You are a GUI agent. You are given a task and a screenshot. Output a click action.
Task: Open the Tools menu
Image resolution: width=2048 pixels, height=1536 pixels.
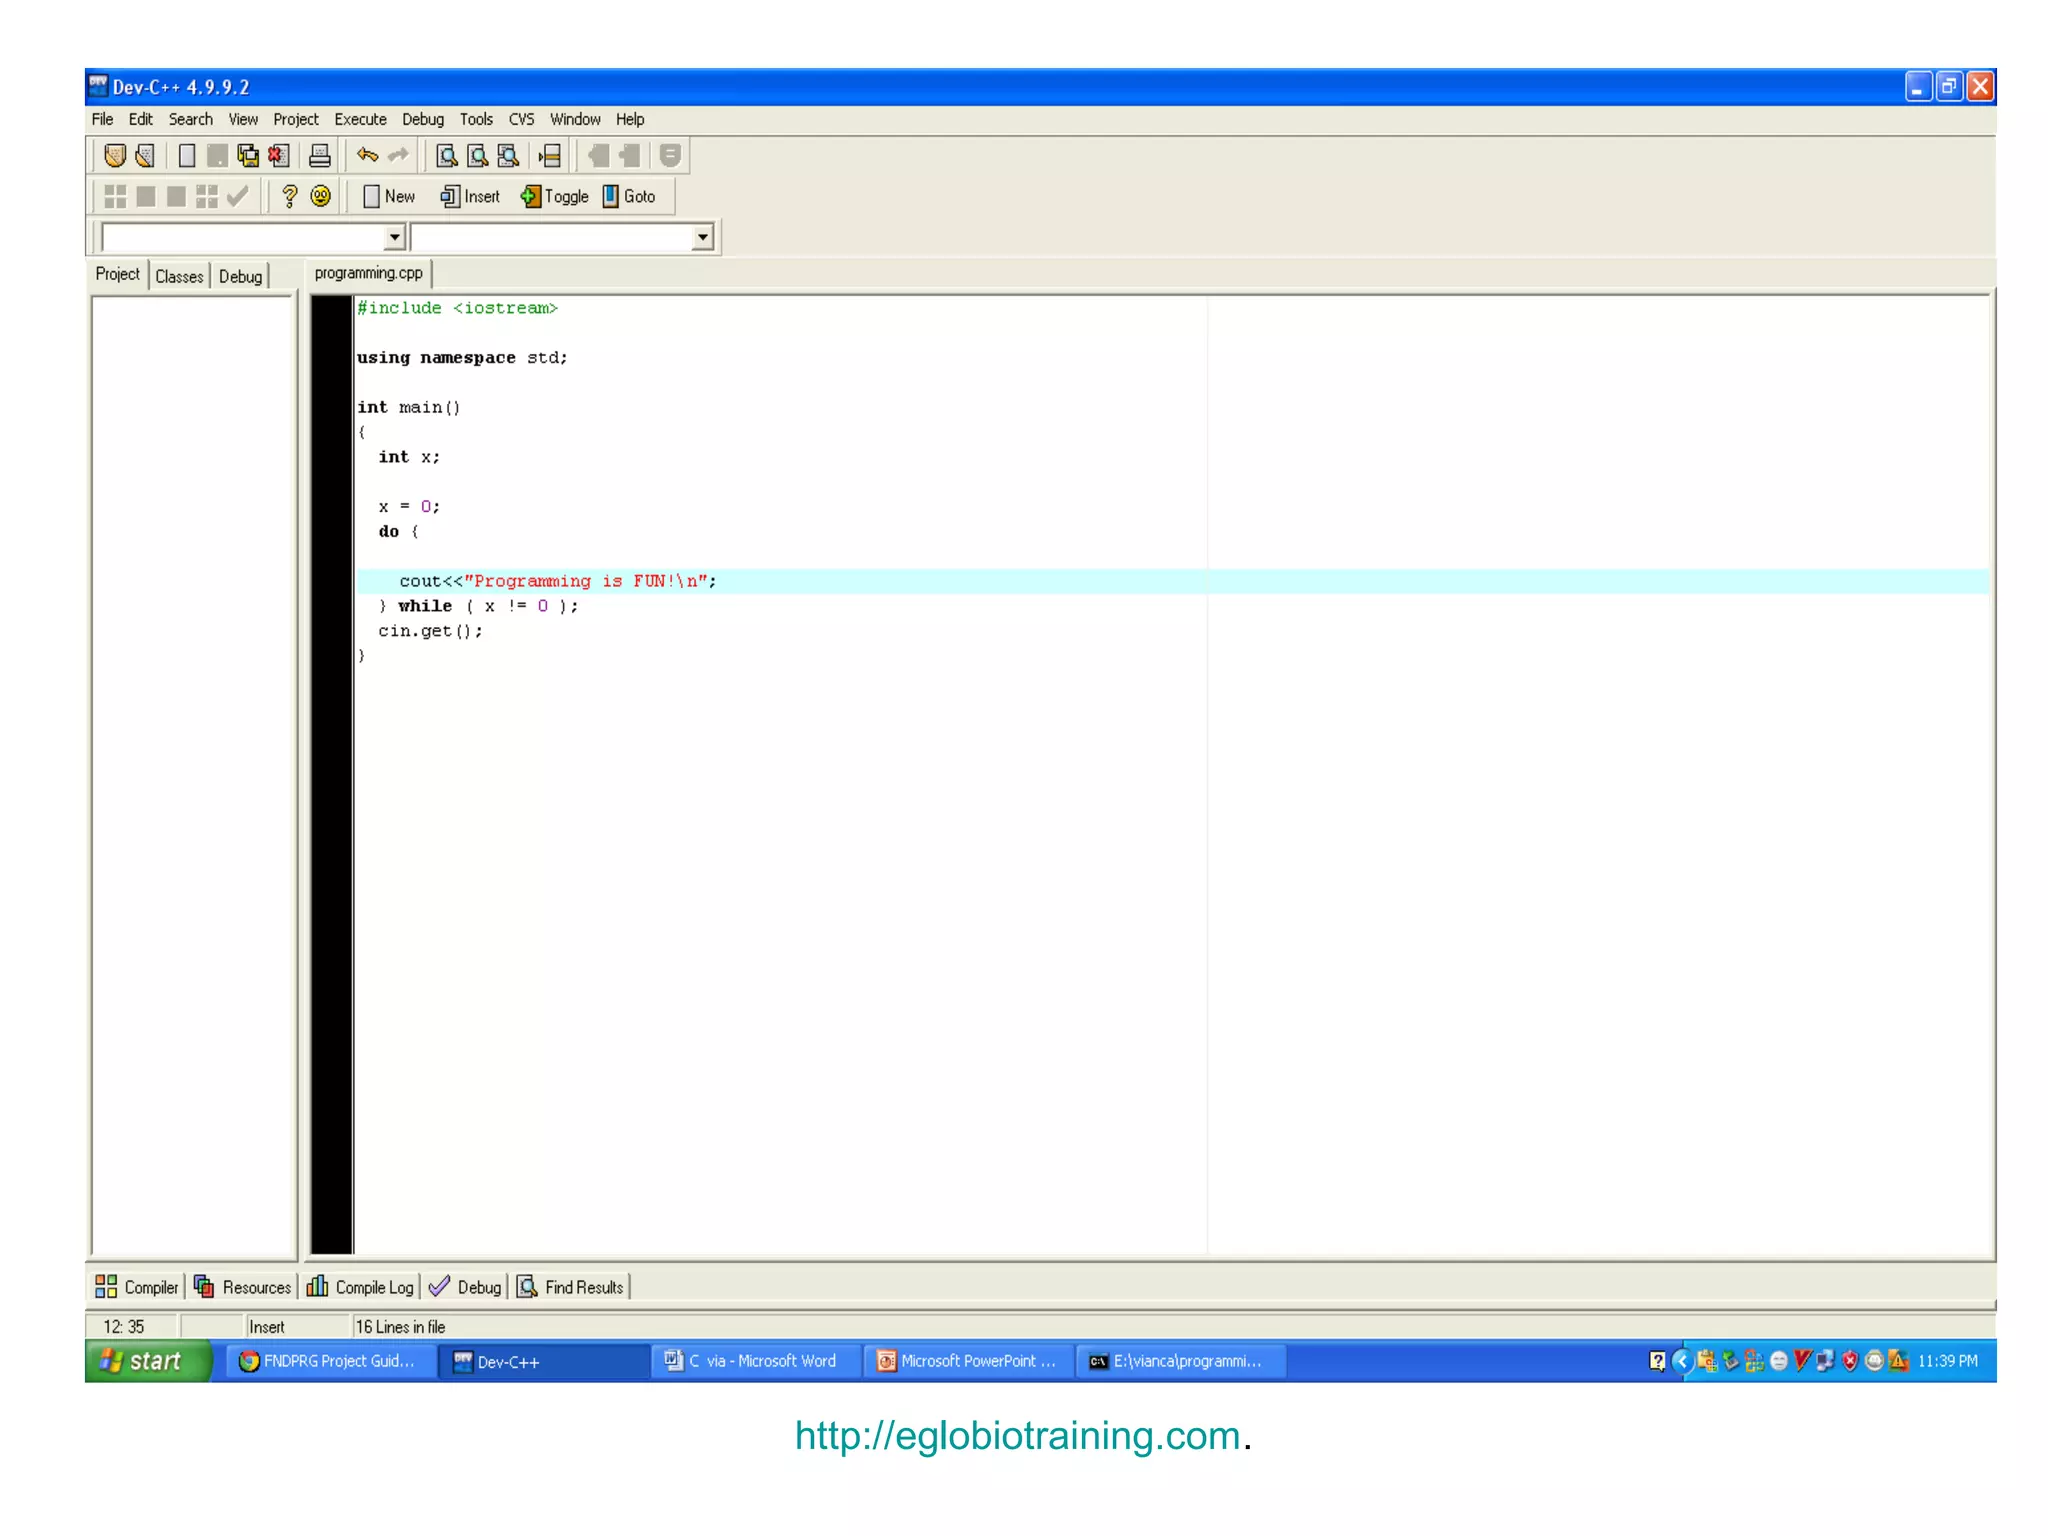coord(476,119)
